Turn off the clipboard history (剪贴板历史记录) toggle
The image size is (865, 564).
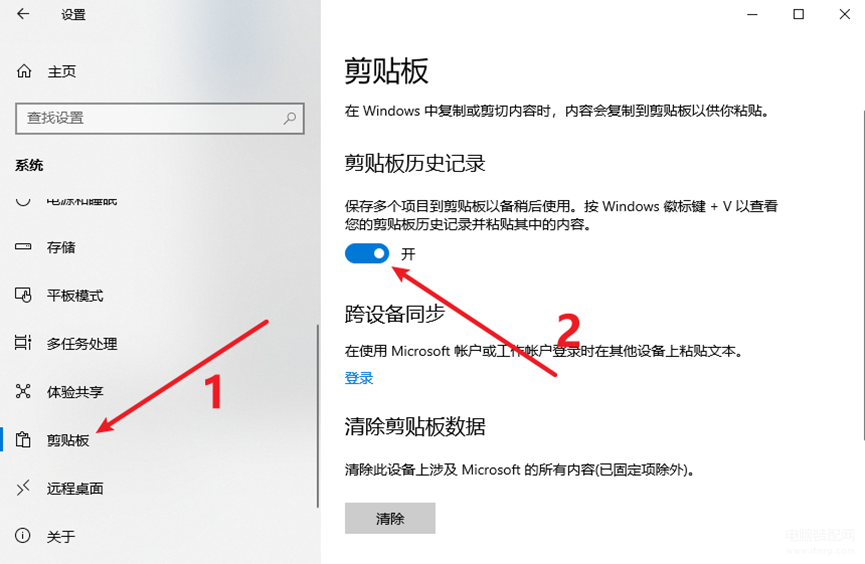pos(367,253)
